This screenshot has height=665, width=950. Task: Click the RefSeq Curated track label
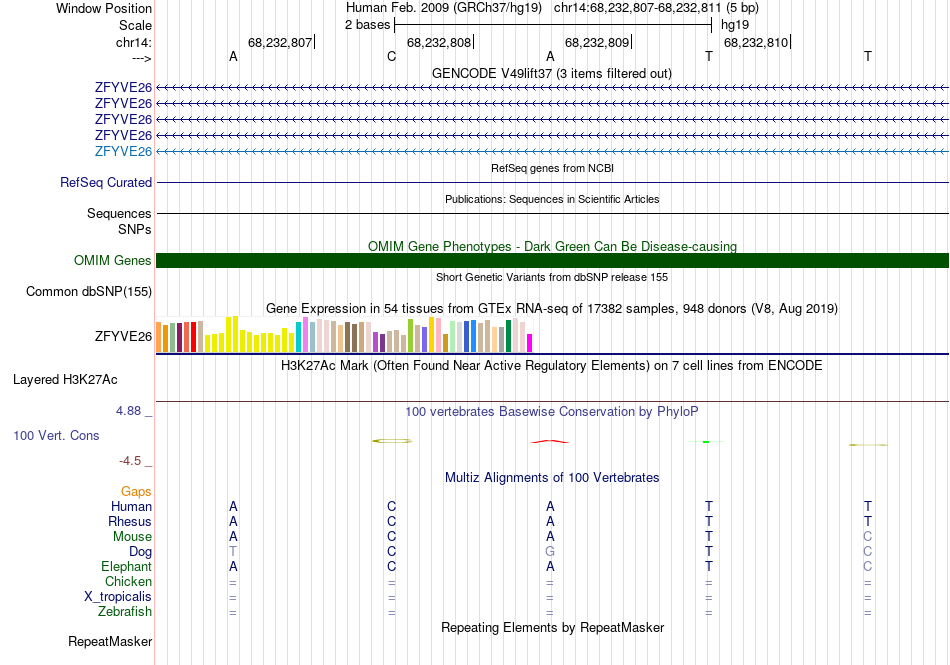coord(106,182)
